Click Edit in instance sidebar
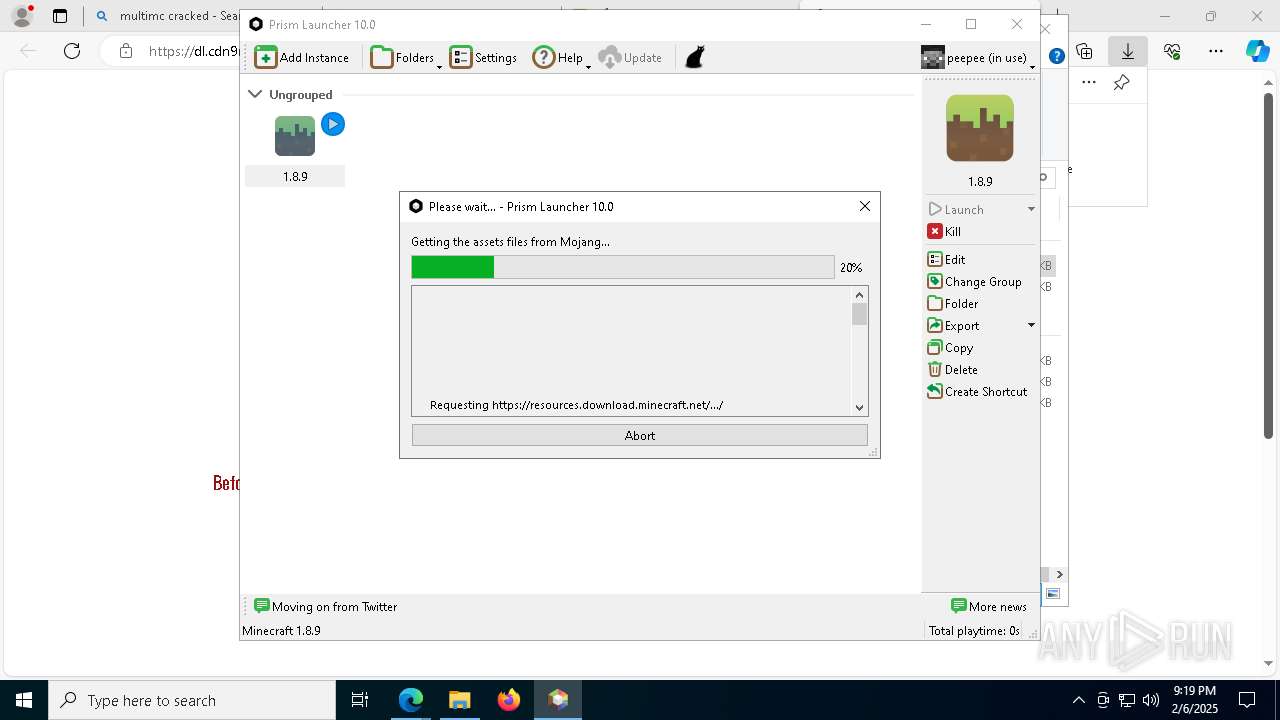 pyautogui.click(x=947, y=259)
